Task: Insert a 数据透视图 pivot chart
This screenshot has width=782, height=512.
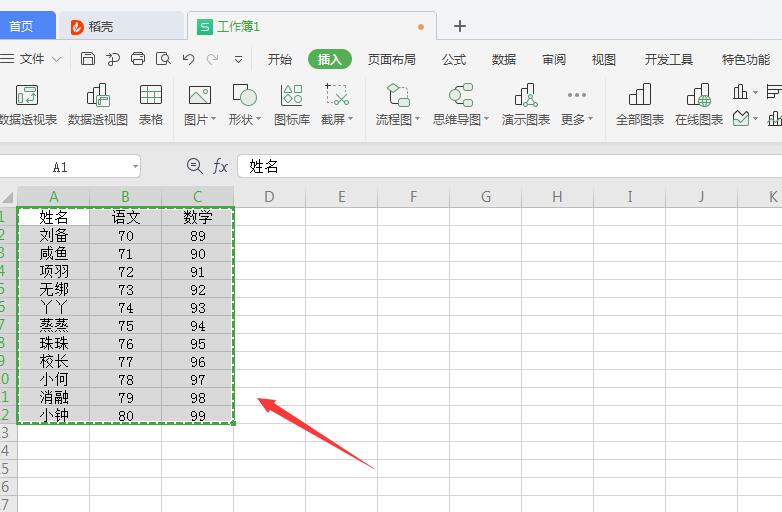Action: coord(98,105)
